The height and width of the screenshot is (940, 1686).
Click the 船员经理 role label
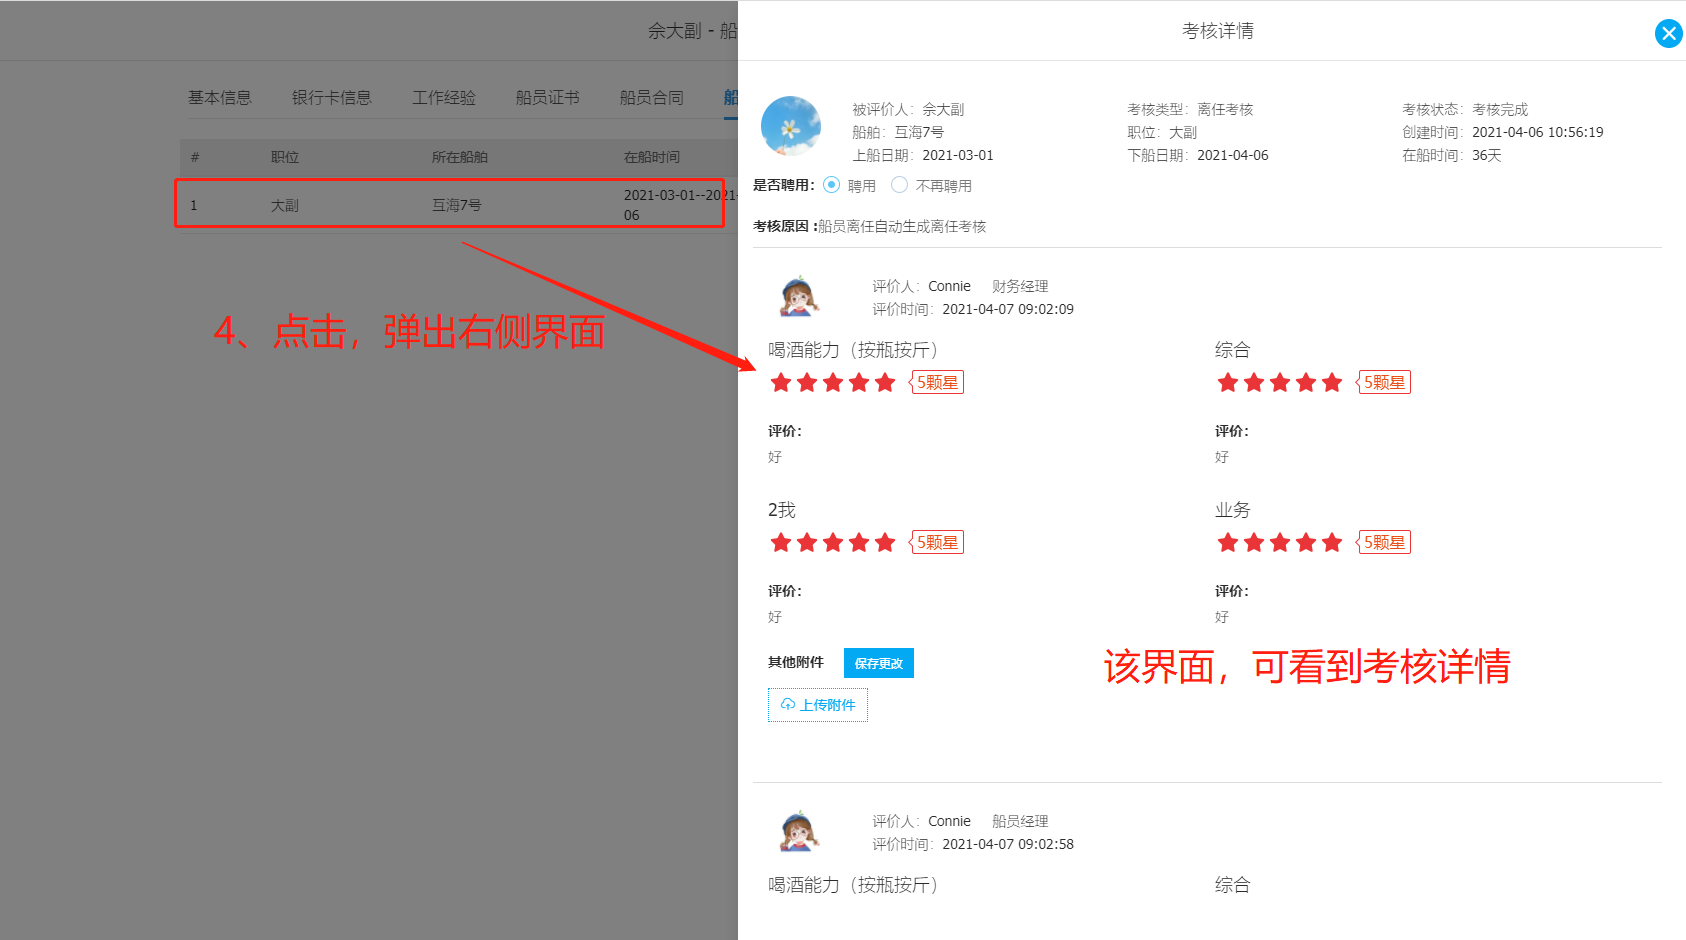pyautogui.click(x=1020, y=821)
